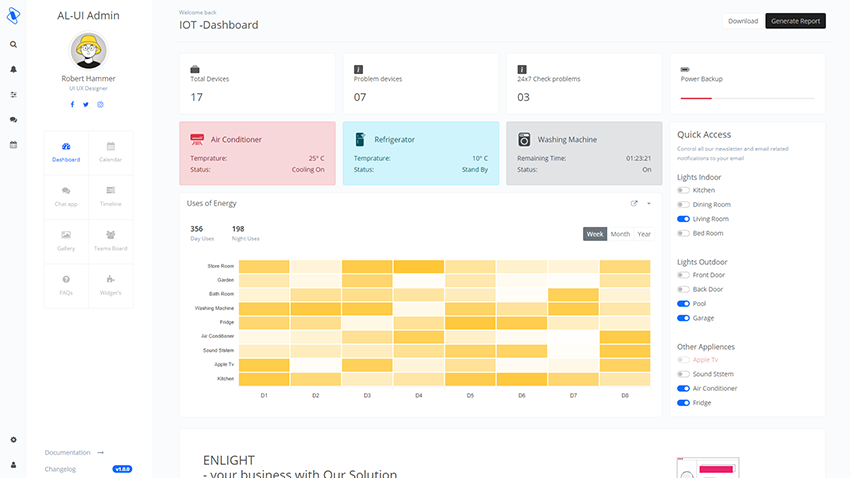Switch energy chart to Year view

tap(644, 234)
